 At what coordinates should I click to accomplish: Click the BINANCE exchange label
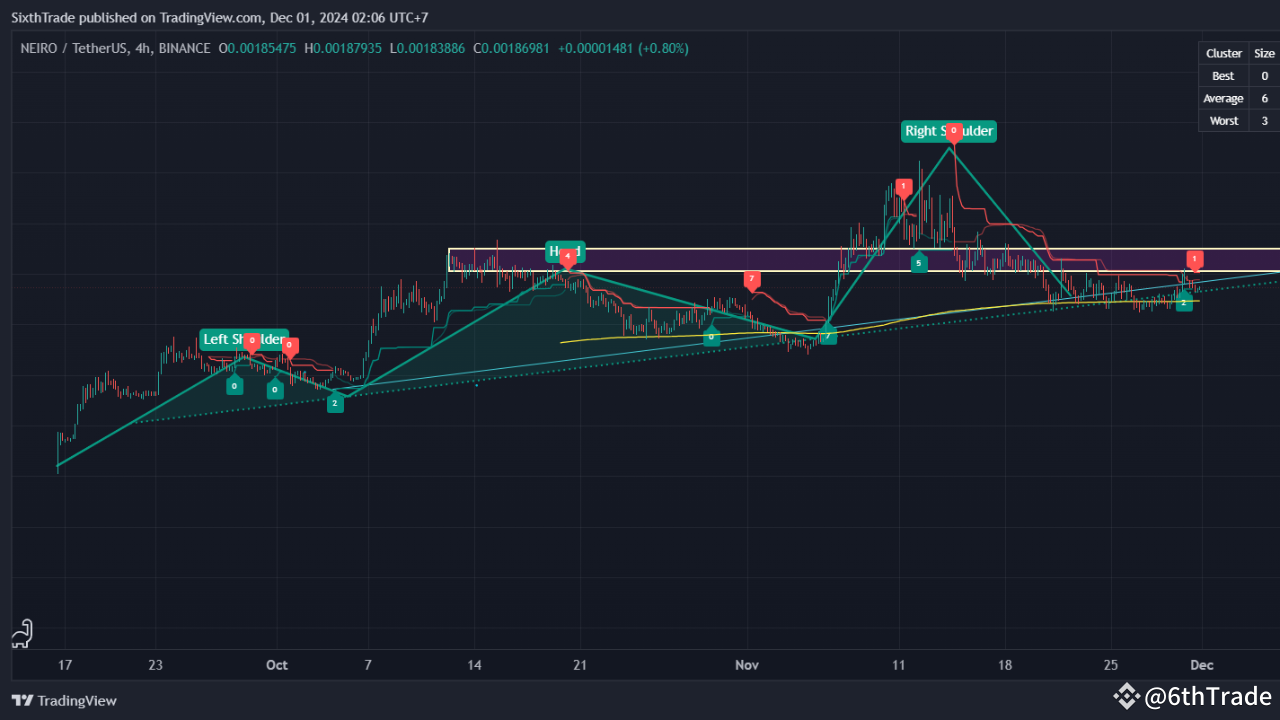pyautogui.click(x=186, y=48)
